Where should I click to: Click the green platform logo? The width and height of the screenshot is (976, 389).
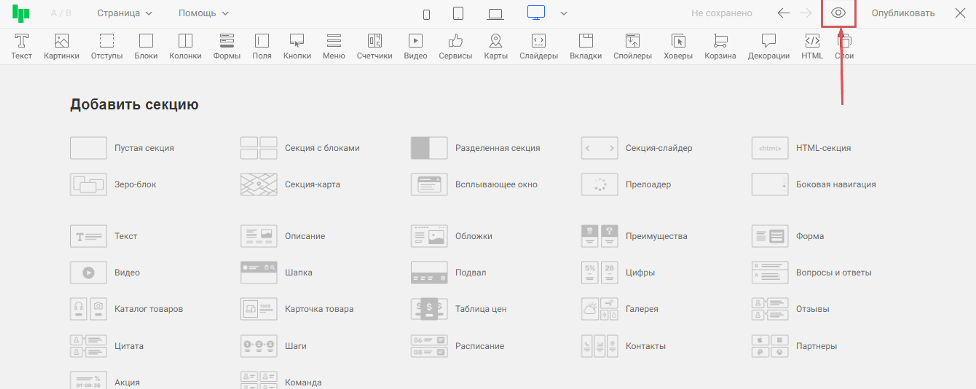tap(21, 13)
